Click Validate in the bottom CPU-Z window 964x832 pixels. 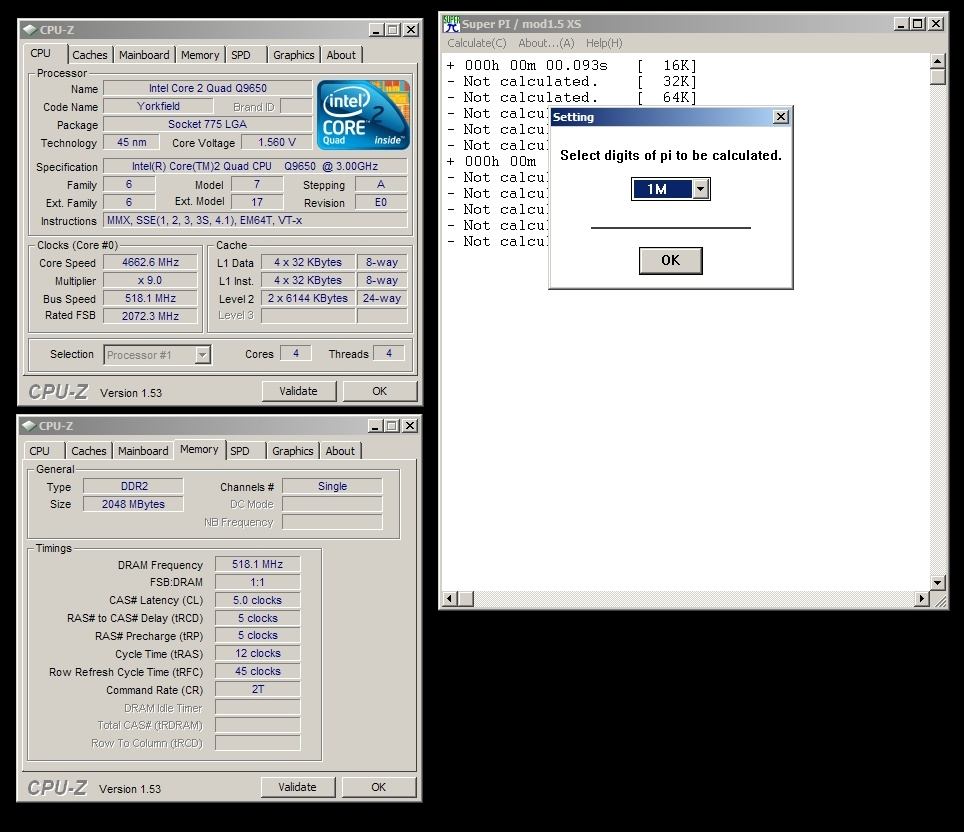pyautogui.click(x=298, y=787)
